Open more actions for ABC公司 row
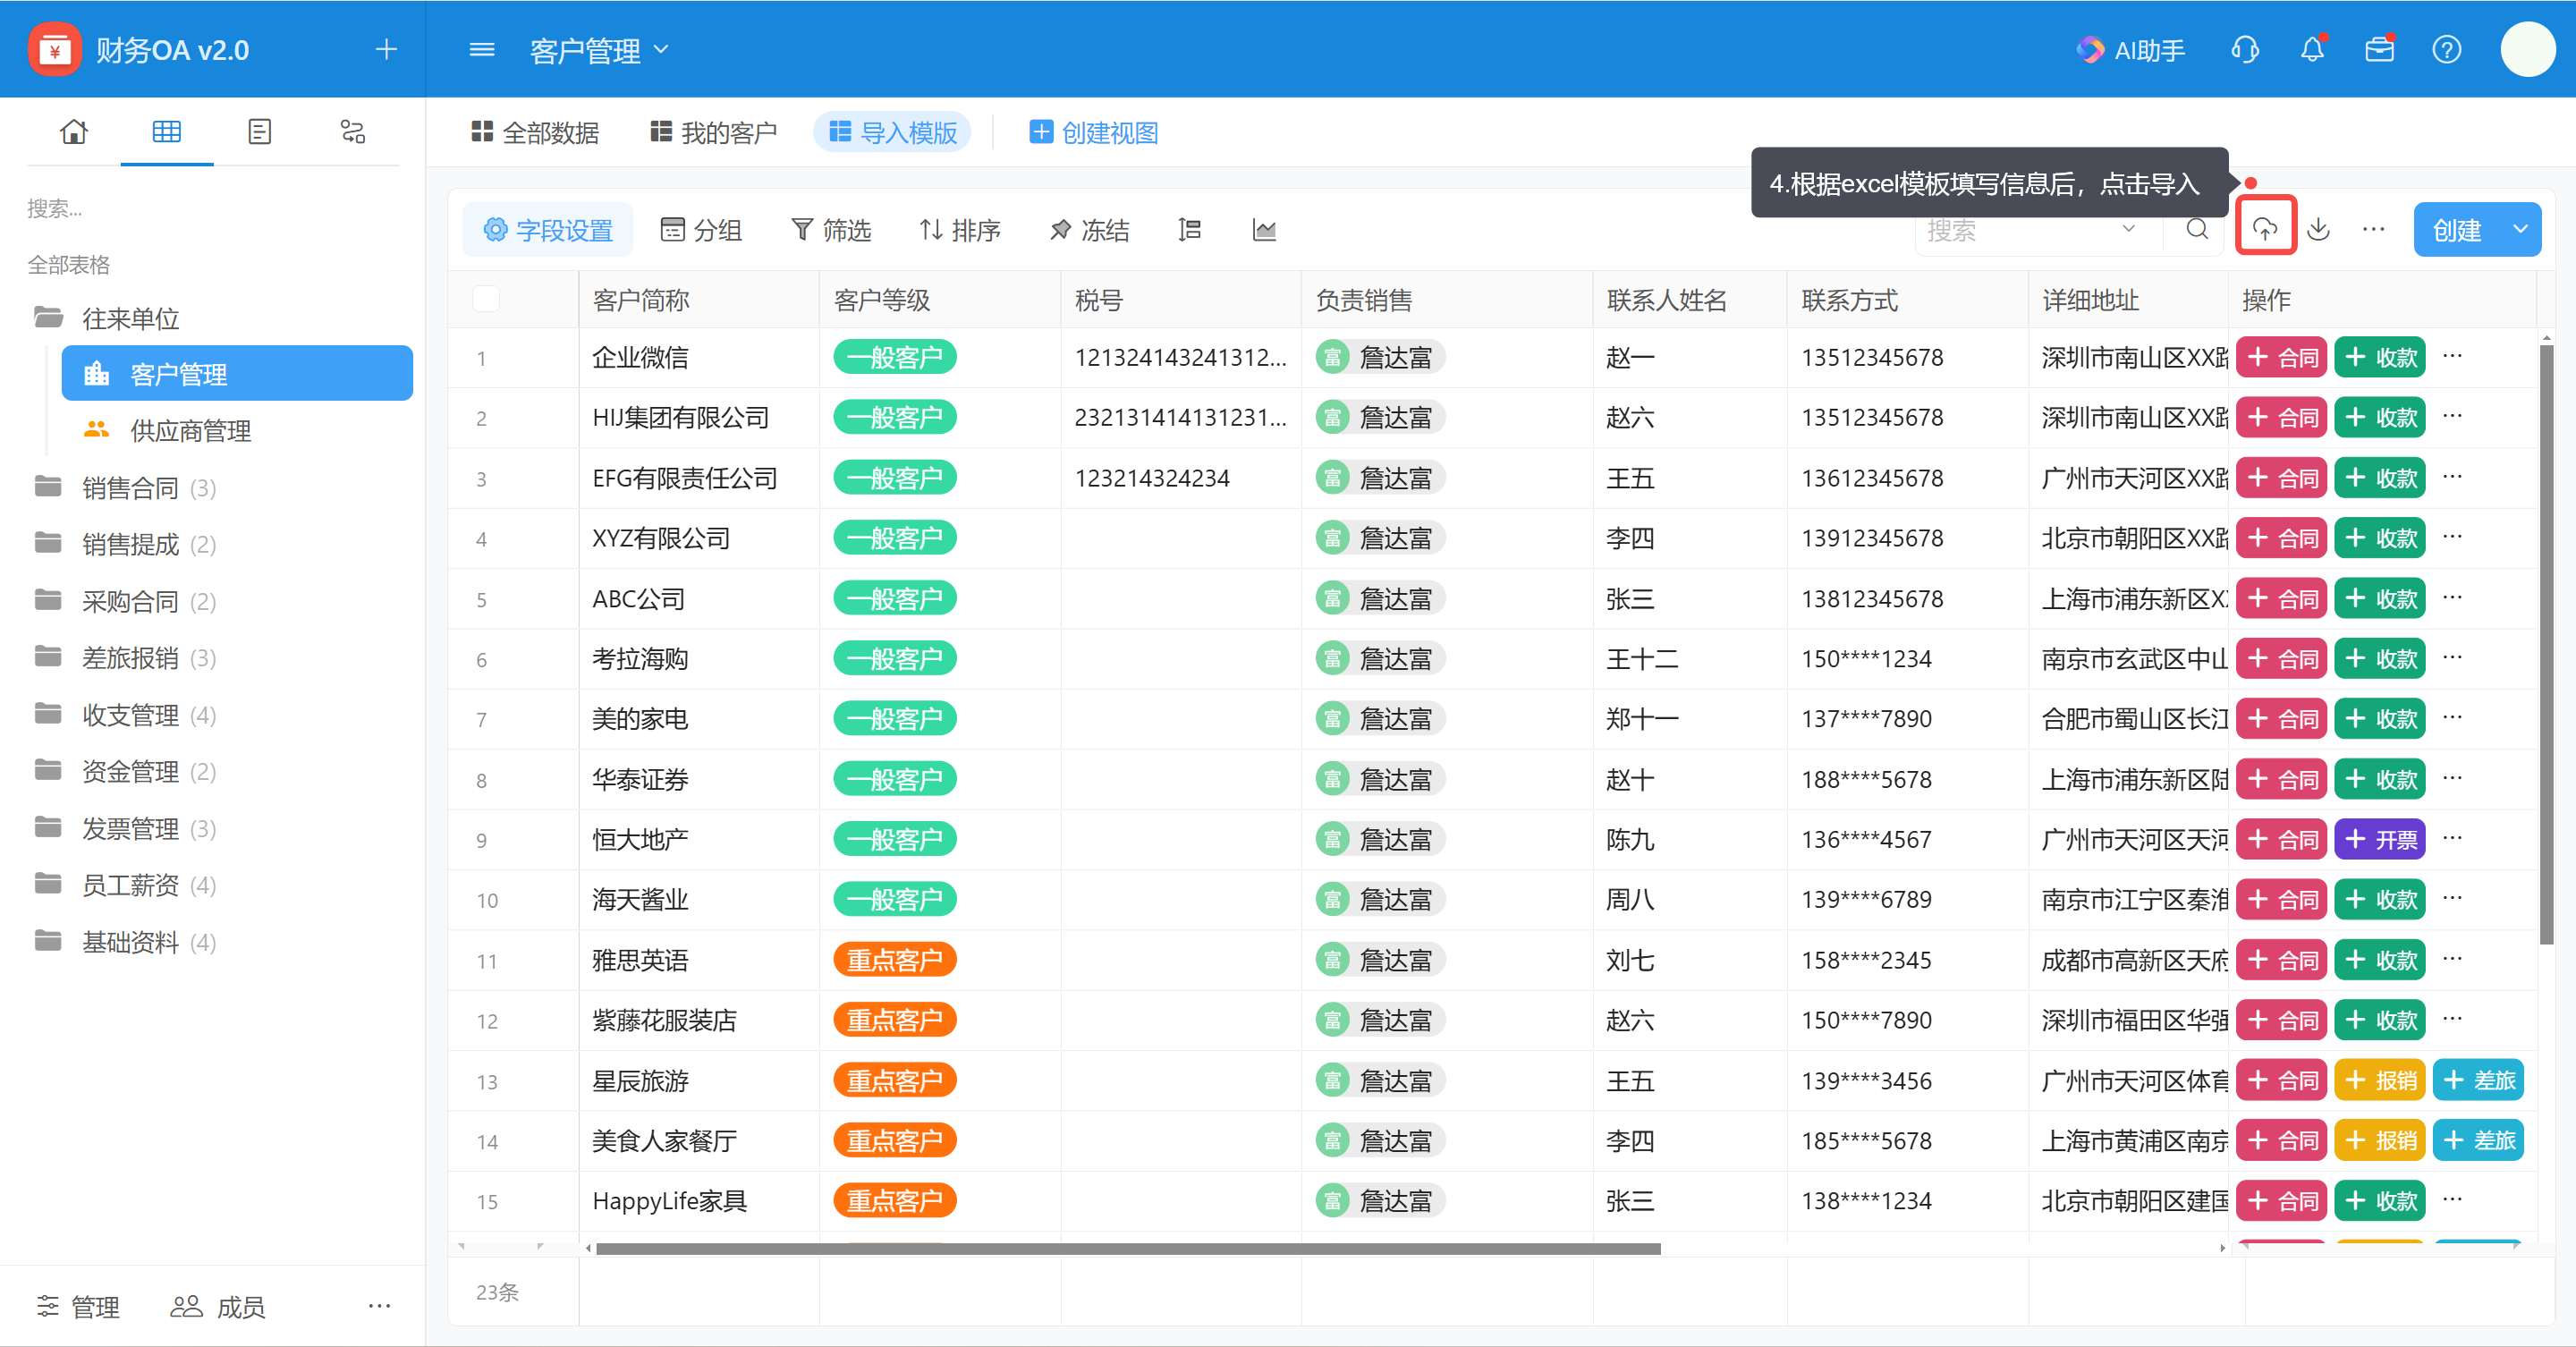Image resolution: width=2576 pixels, height=1347 pixels. point(2453,598)
